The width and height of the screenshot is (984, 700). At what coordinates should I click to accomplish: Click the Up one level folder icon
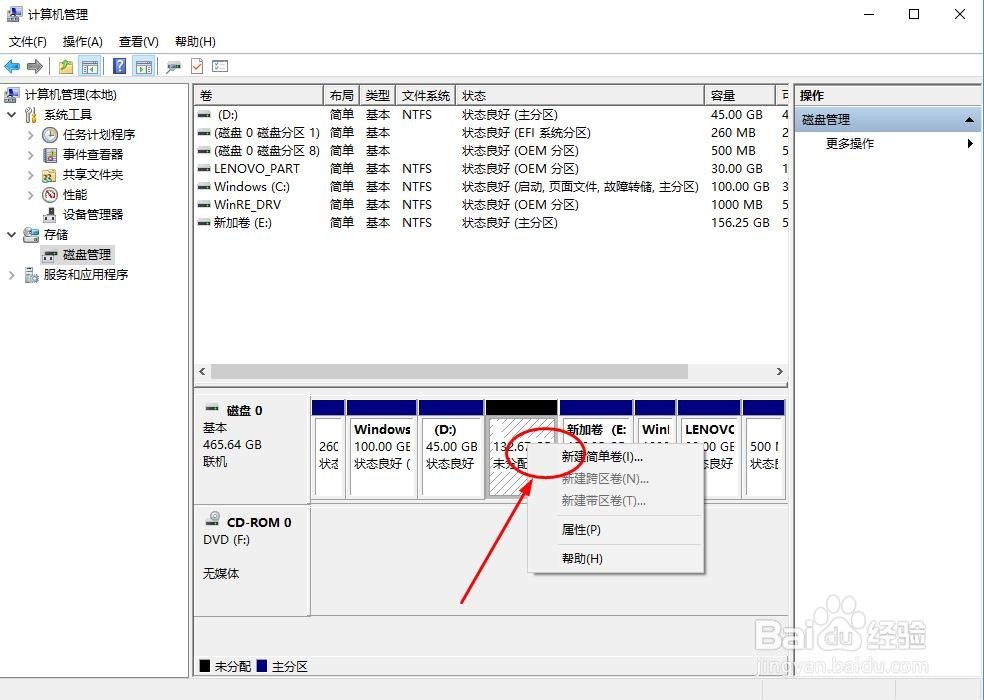pyautogui.click(x=65, y=66)
